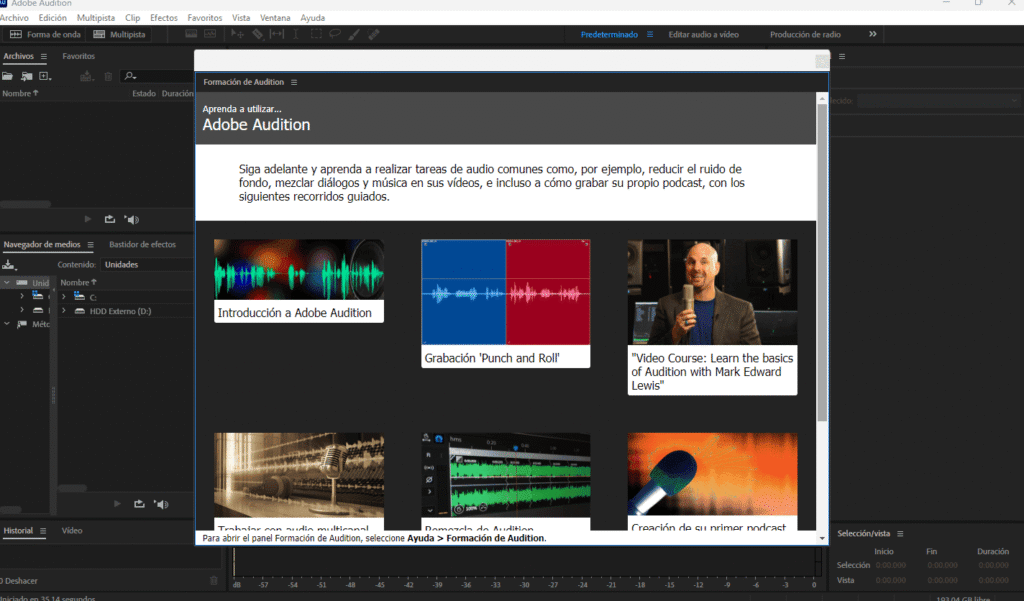Screen dimensions: 1024x601
Task: Open the Selección/vista panel menu
Action: tap(900, 534)
